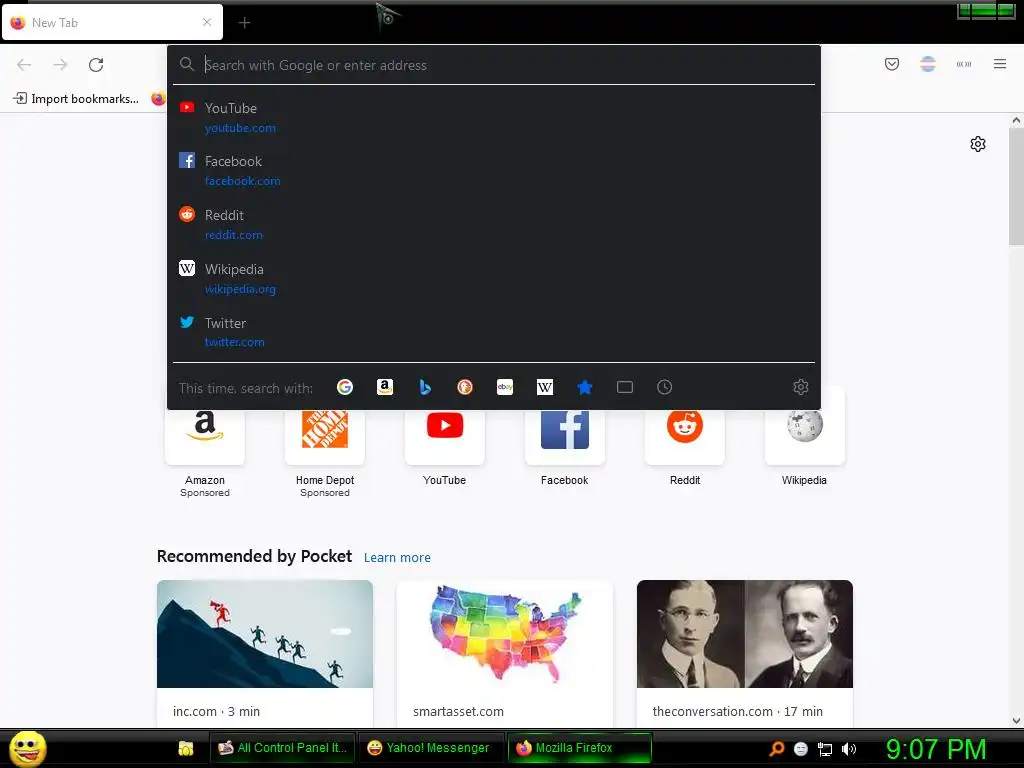Click the volume speaker tray icon
1024x768 pixels.
(848, 749)
